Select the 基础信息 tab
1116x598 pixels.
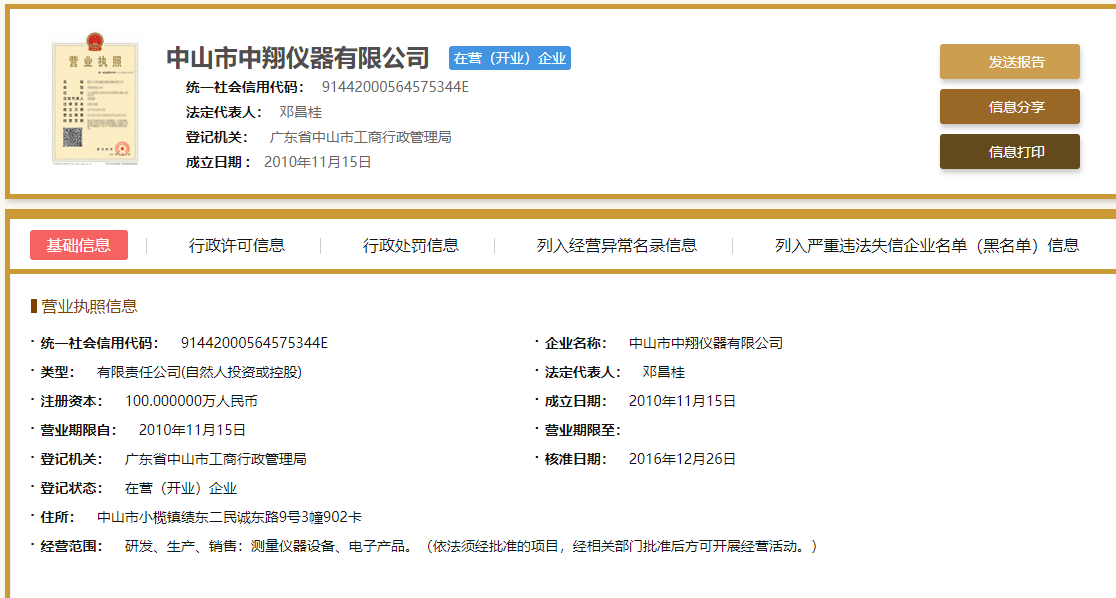79,245
